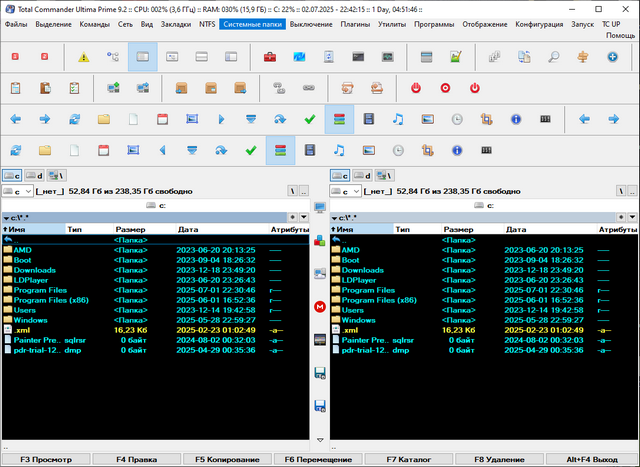Open the Помощь menu

(x=620, y=36)
